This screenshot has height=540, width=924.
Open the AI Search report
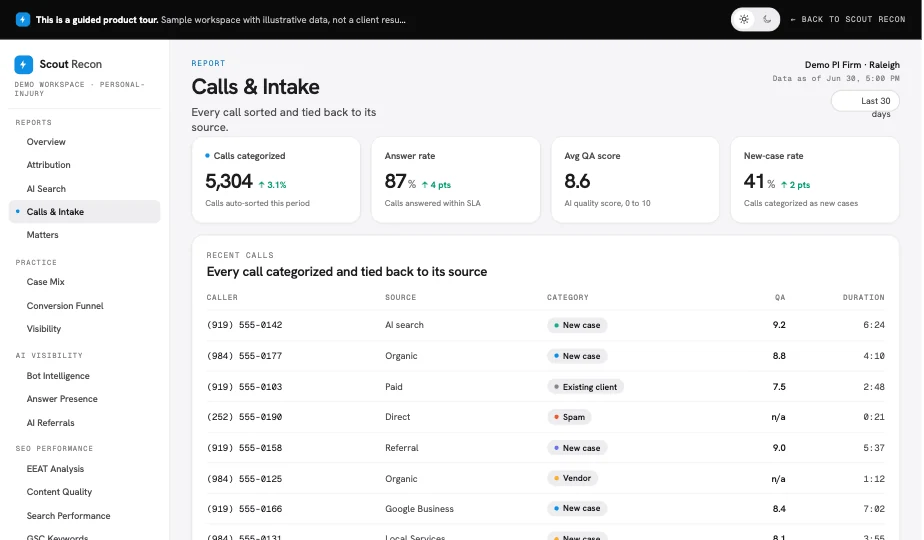coord(46,189)
